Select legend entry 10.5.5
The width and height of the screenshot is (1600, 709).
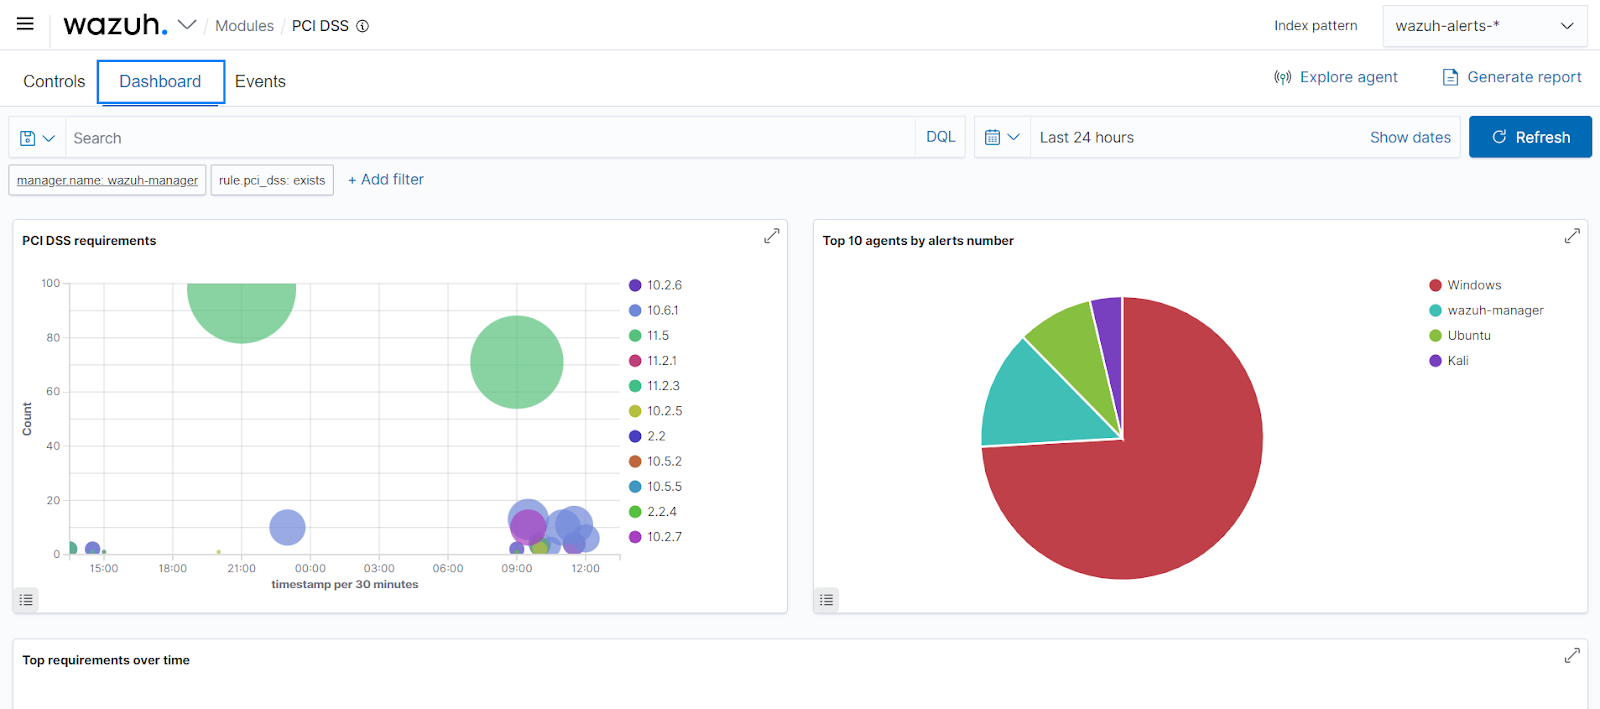(x=655, y=487)
